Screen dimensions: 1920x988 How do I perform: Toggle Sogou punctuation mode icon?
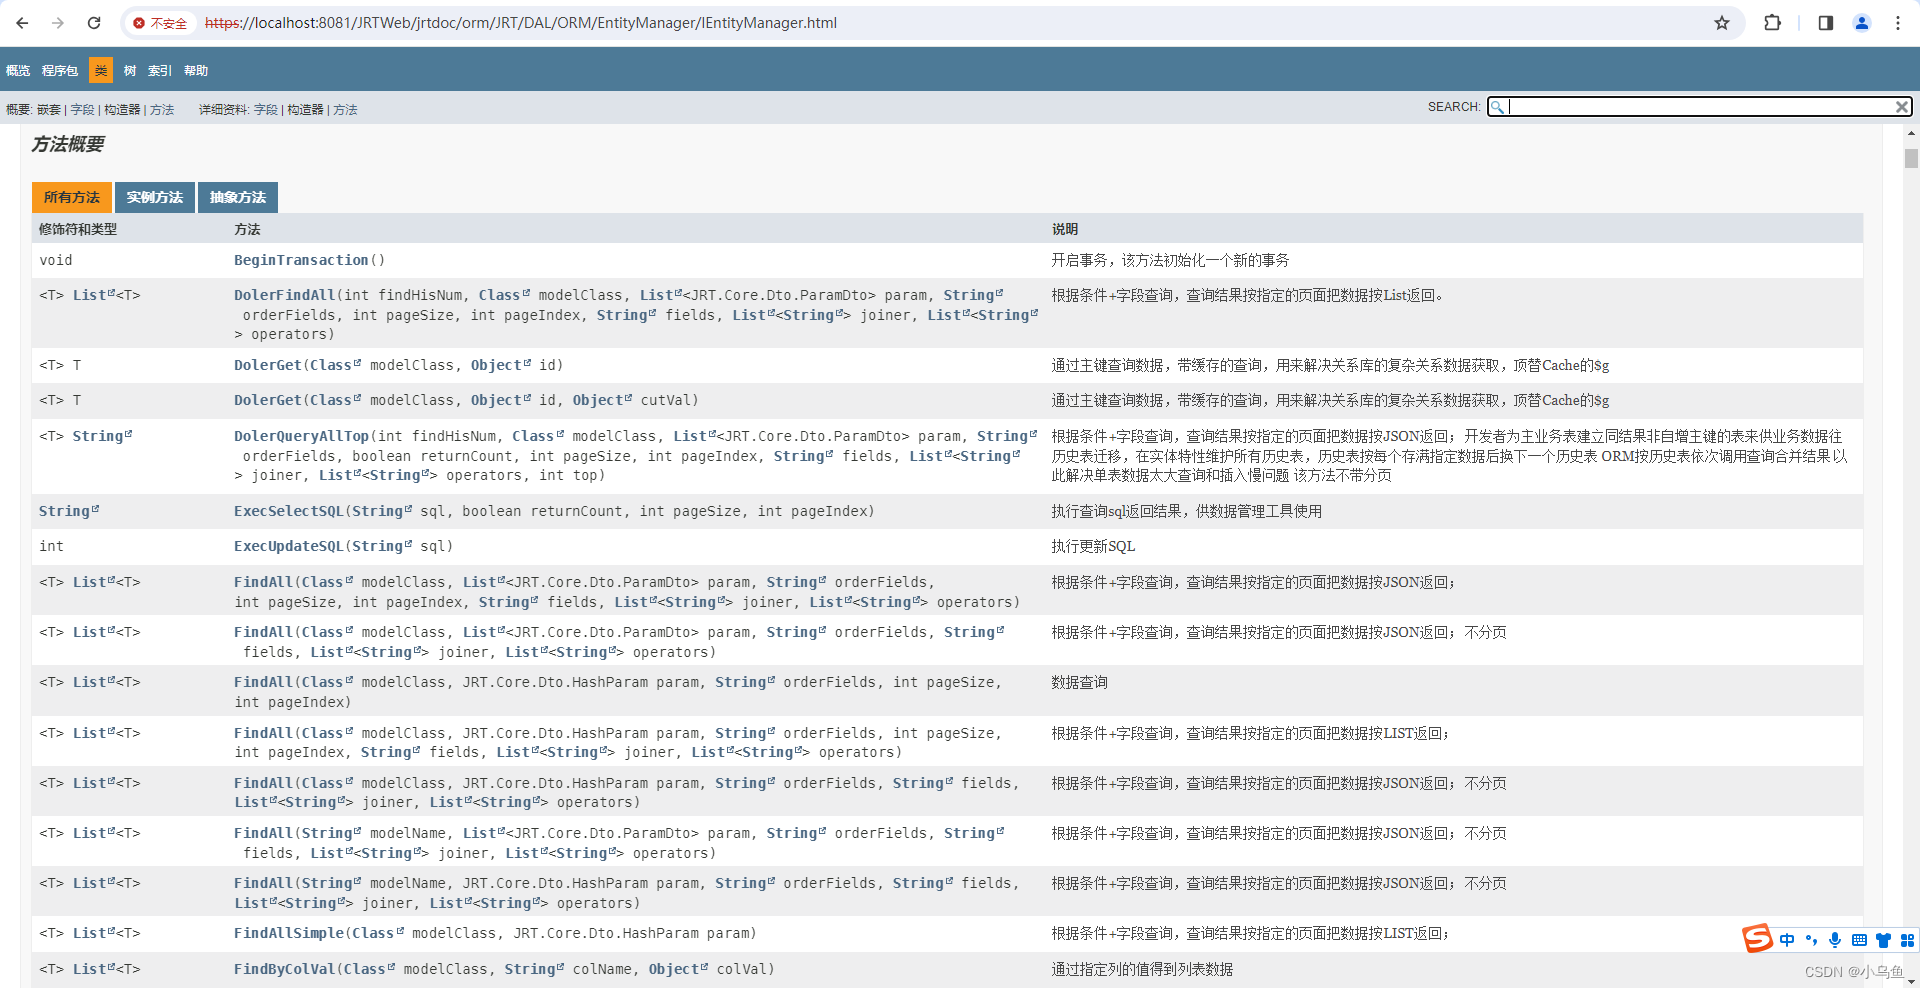1811,940
